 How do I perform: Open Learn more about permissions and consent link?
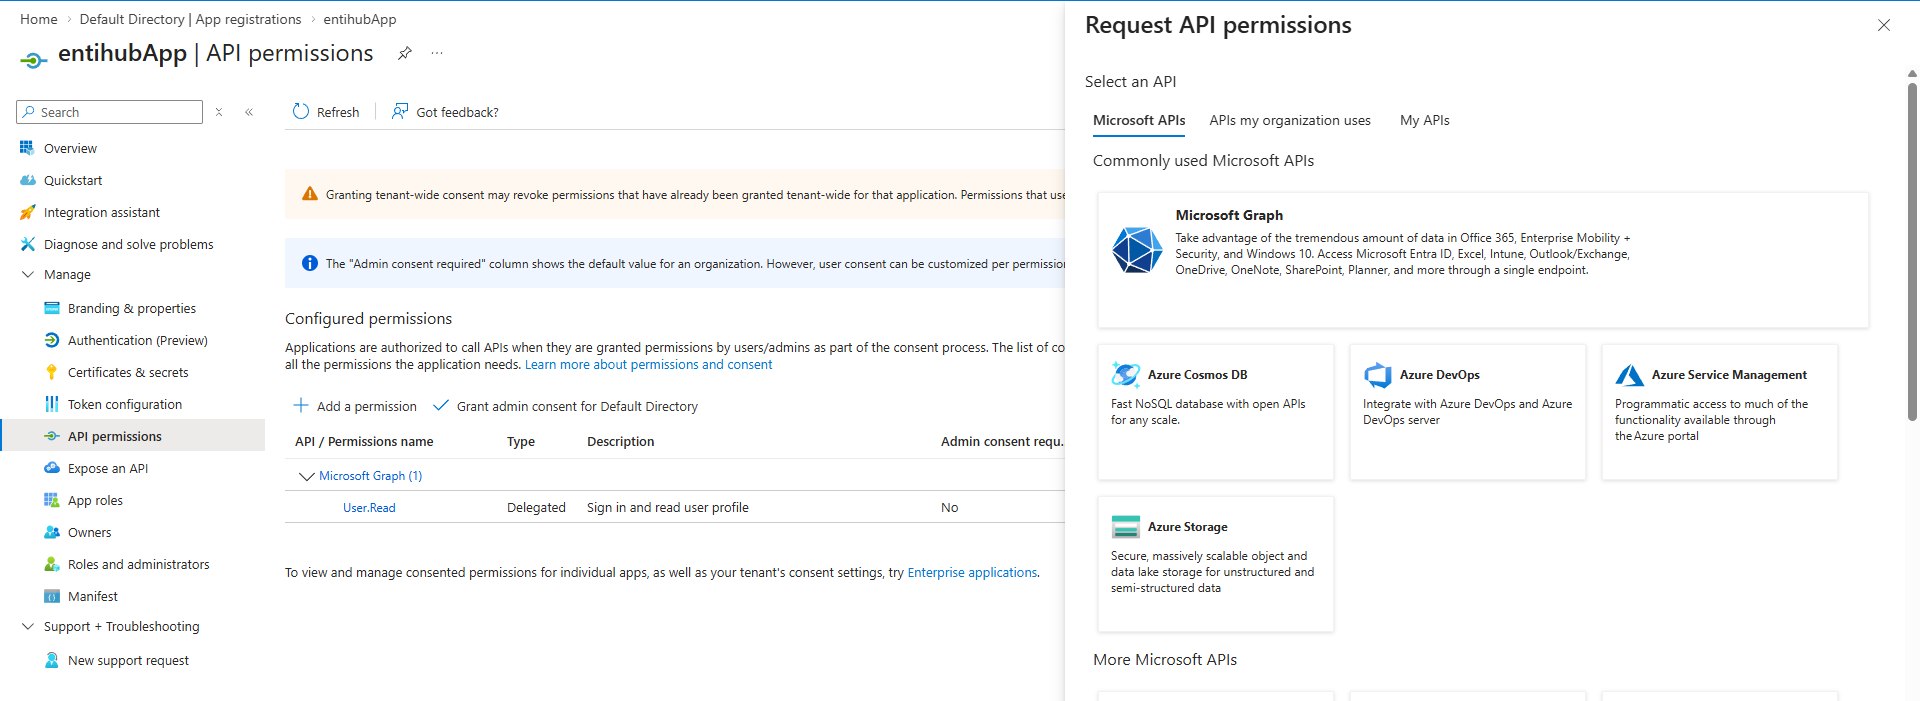click(x=649, y=365)
